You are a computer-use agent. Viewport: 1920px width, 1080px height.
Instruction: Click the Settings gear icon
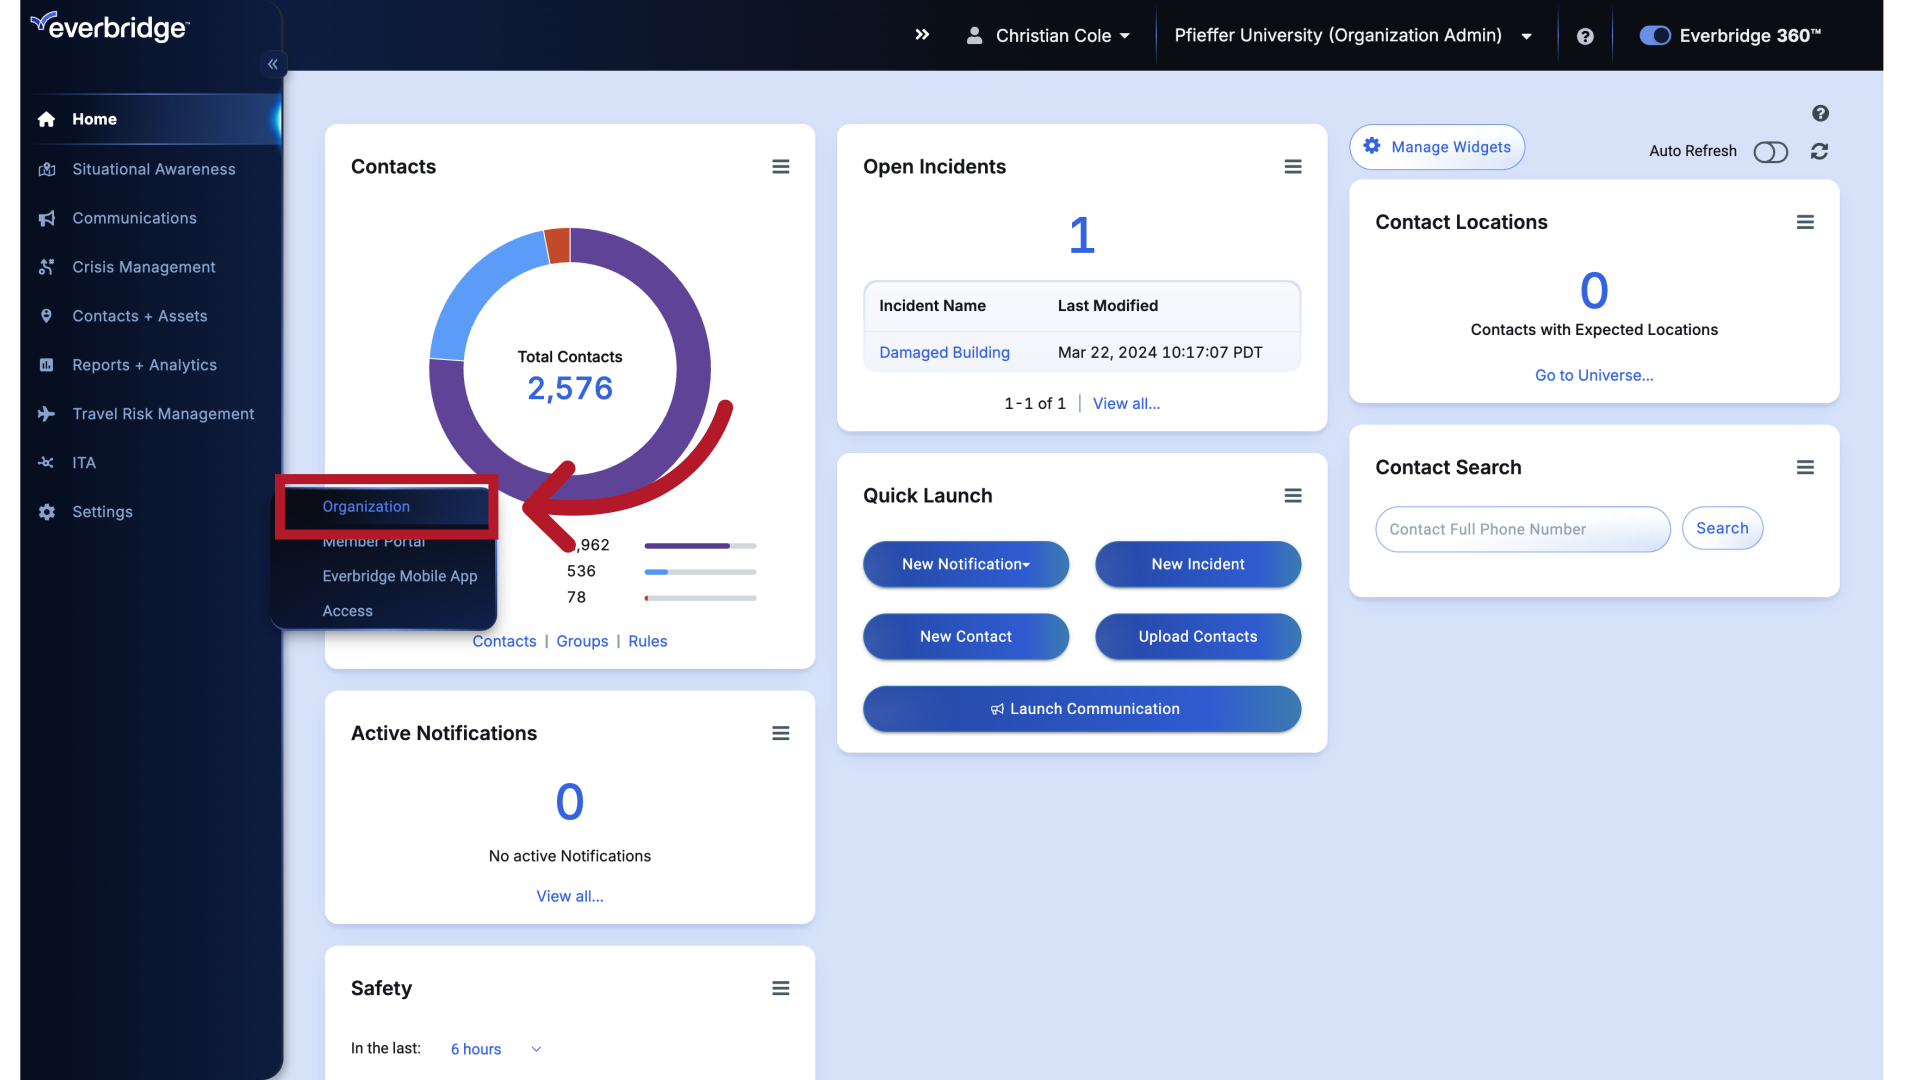(x=46, y=512)
